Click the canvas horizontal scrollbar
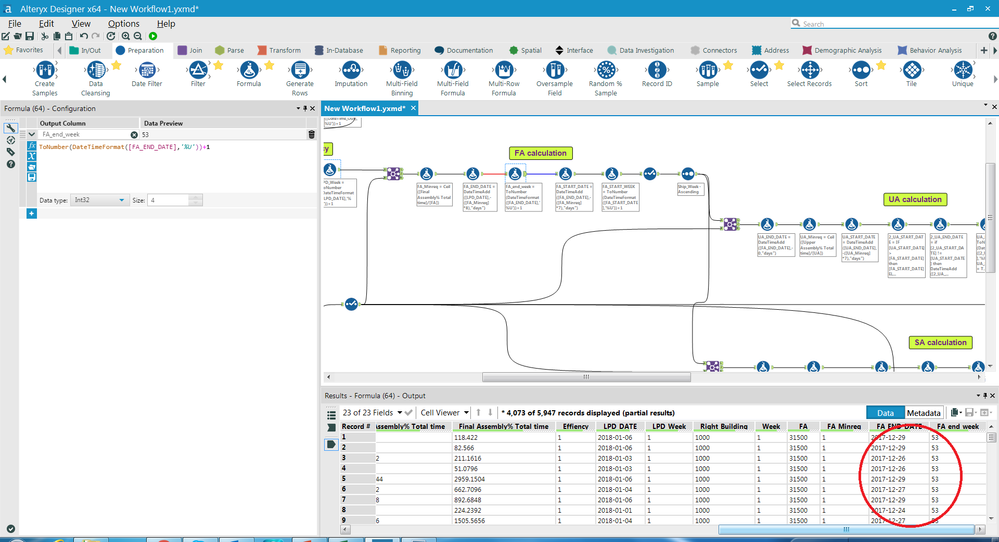Image resolution: width=999 pixels, height=542 pixels. [x=586, y=377]
